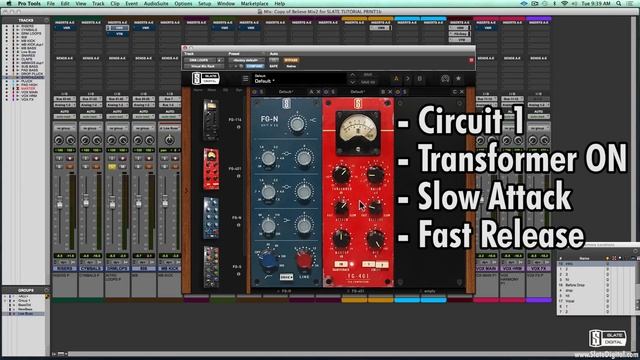
Task: Toggle the SAFE button in plugin header
Action: [273, 66]
